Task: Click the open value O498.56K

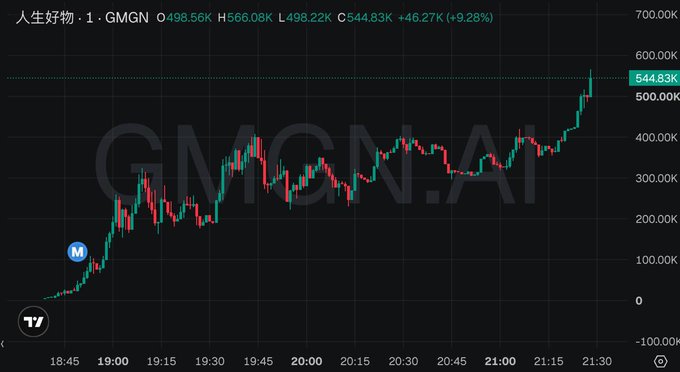Action: (x=184, y=18)
